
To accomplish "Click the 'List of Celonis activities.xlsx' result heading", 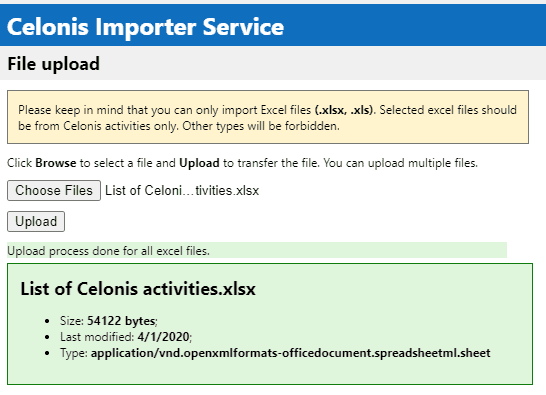I will pos(138,289).
